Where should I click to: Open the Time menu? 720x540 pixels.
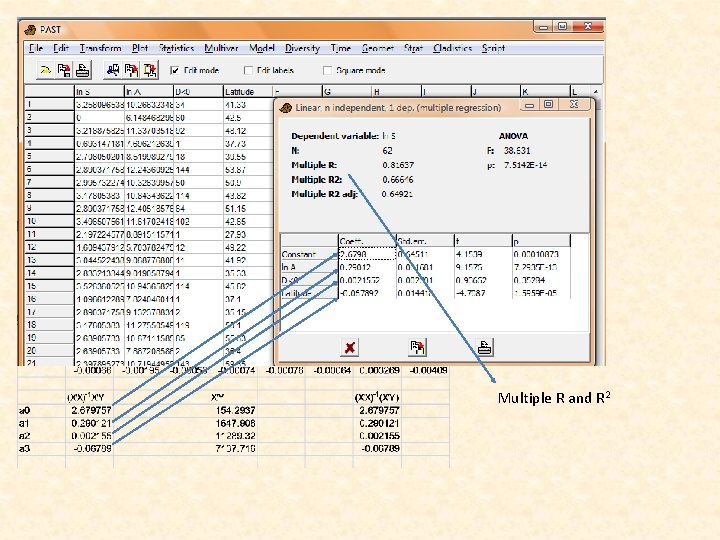[x=341, y=48]
